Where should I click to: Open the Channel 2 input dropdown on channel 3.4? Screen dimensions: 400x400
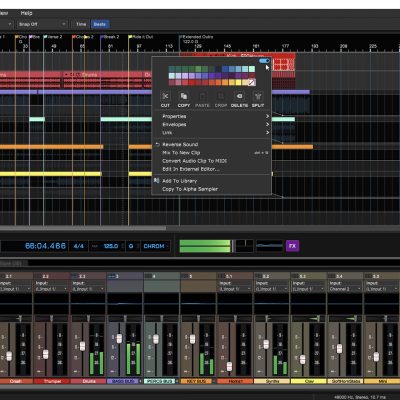(345, 289)
